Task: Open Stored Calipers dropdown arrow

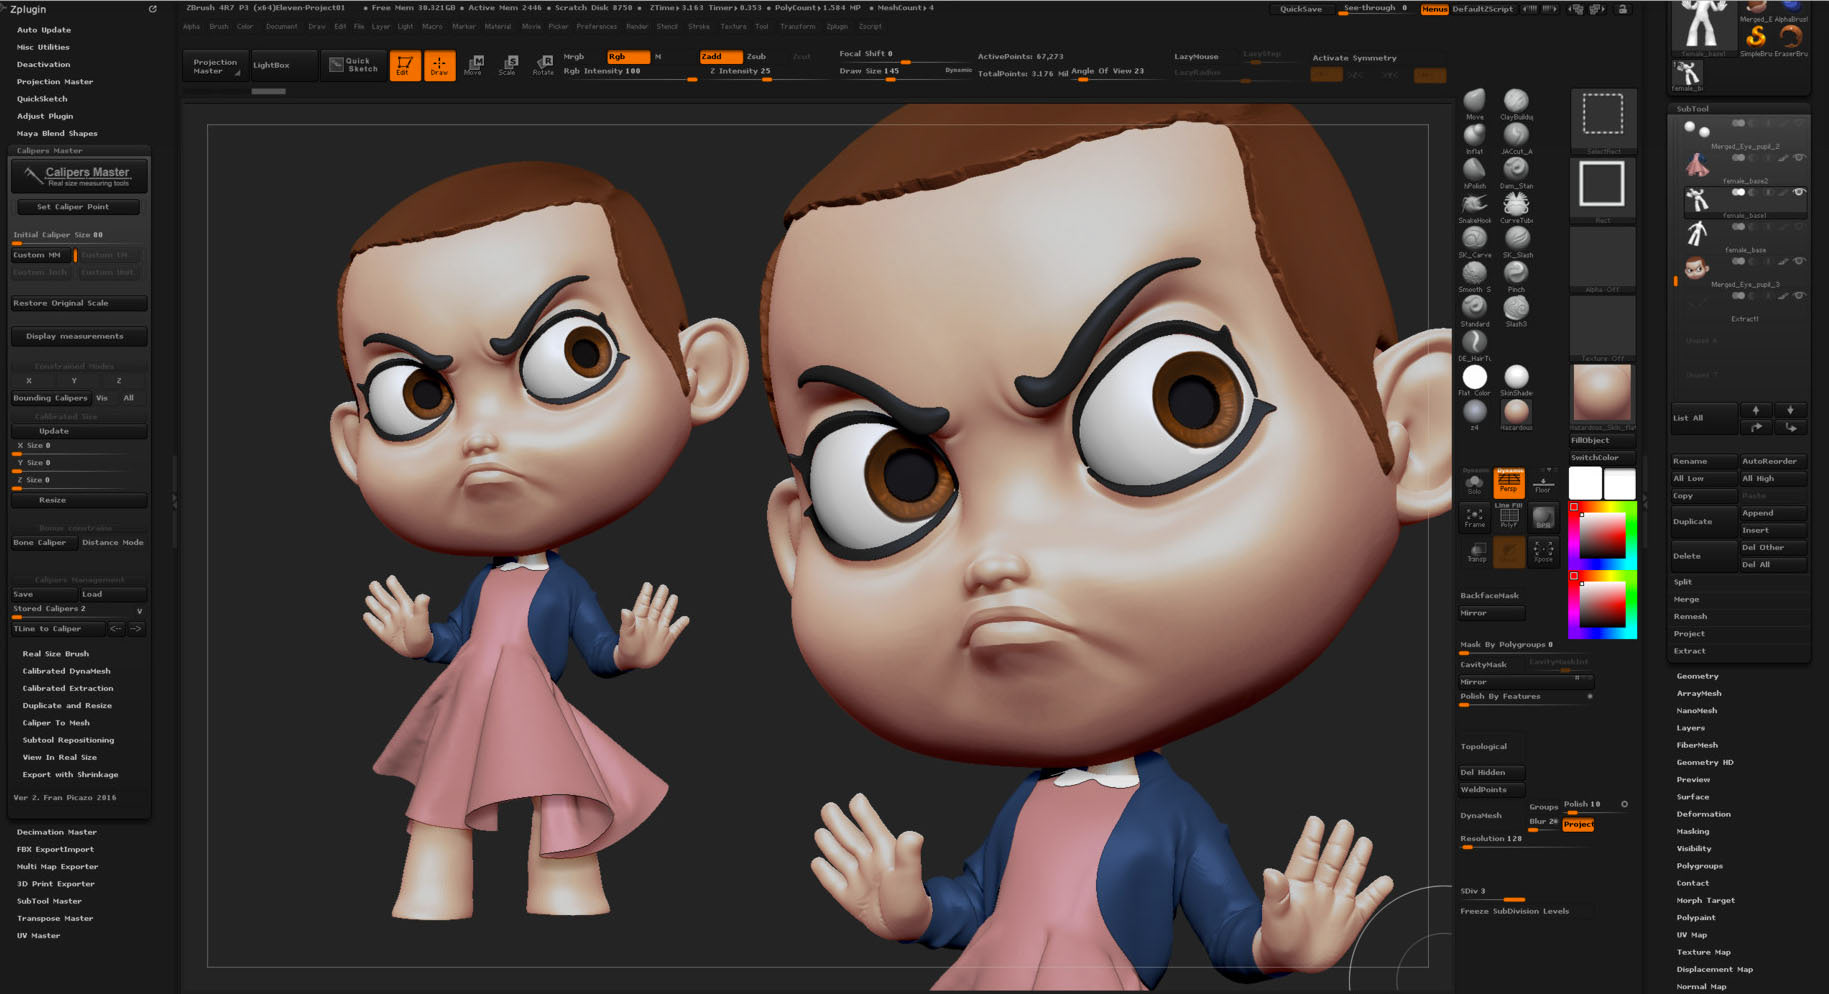Action: point(139,610)
